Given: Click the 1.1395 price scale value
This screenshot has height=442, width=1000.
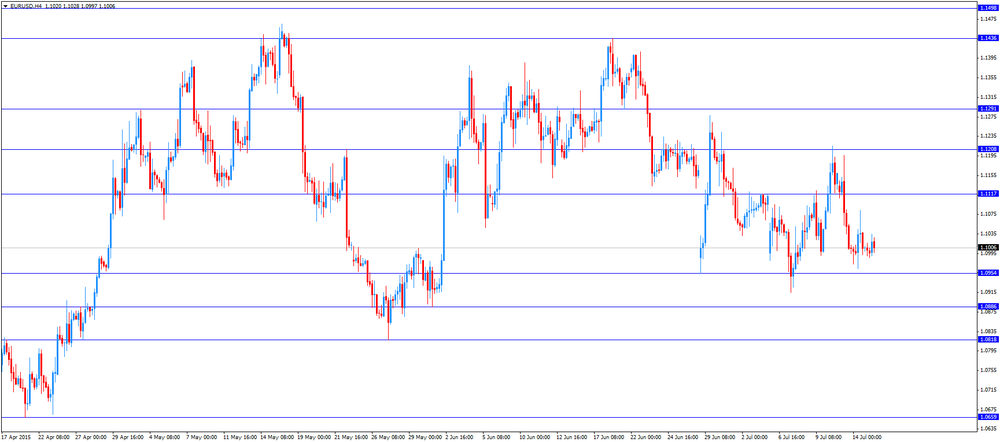Looking at the screenshot, I should 988,58.
